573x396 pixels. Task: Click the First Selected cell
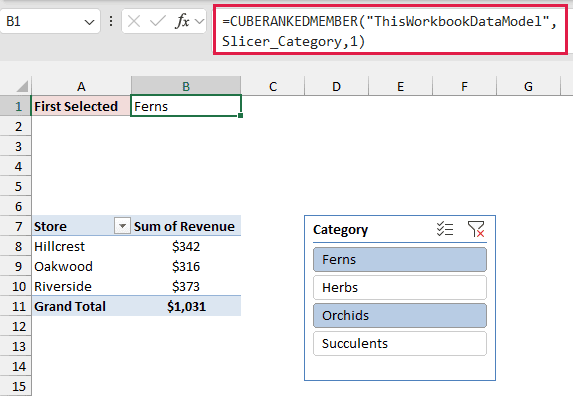[81, 106]
